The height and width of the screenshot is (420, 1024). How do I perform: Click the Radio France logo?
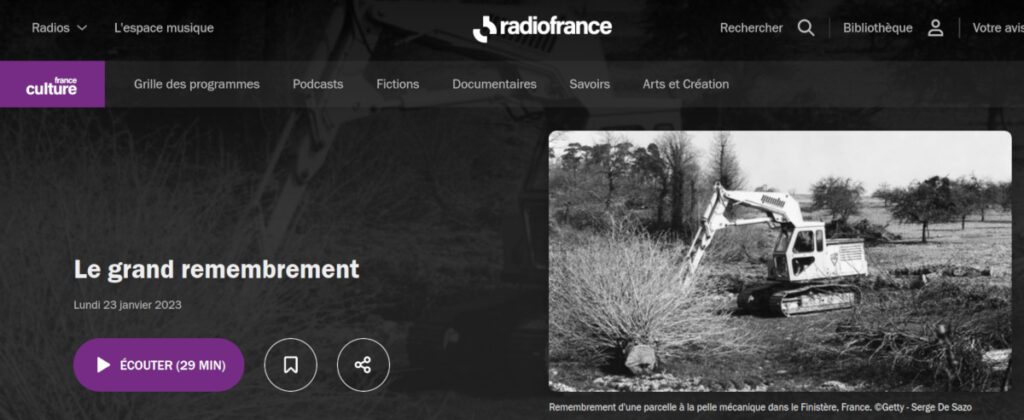coord(542,28)
